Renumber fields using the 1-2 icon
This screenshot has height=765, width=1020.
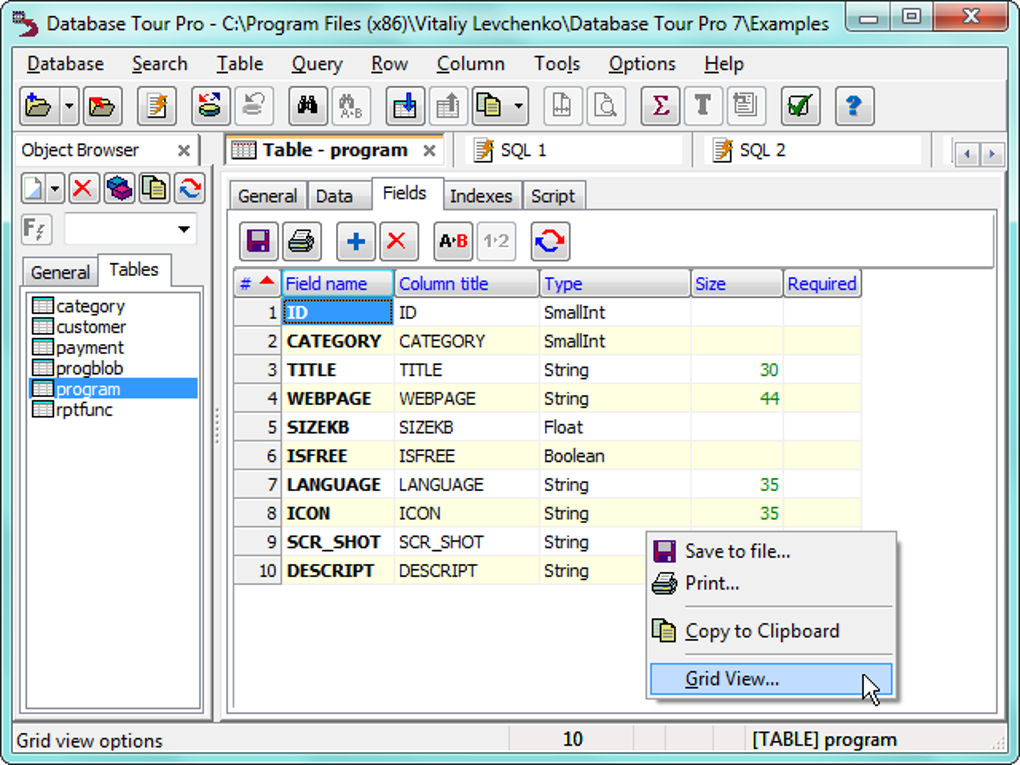coord(495,240)
